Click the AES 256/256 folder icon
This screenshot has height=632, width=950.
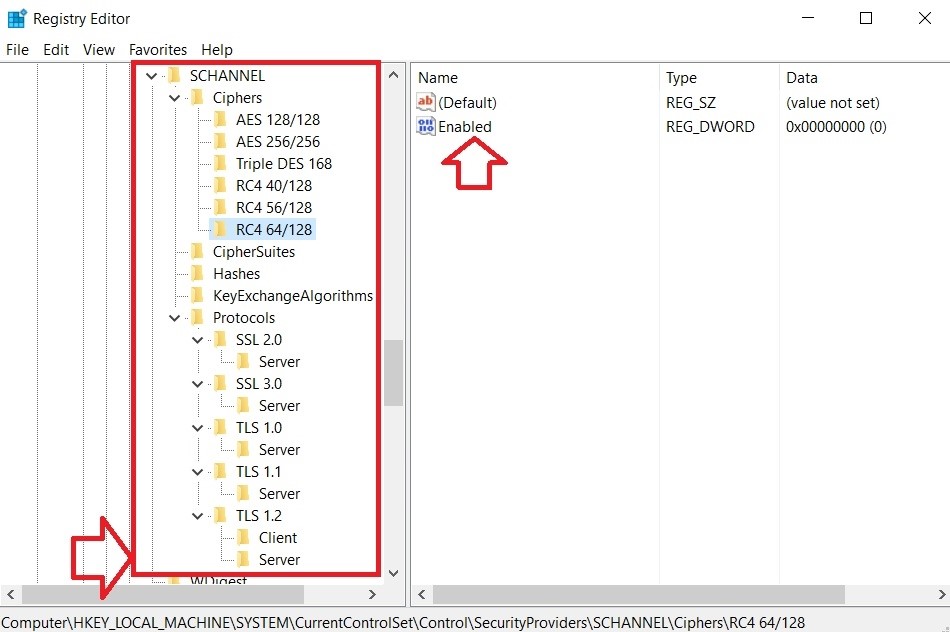(x=221, y=141)
